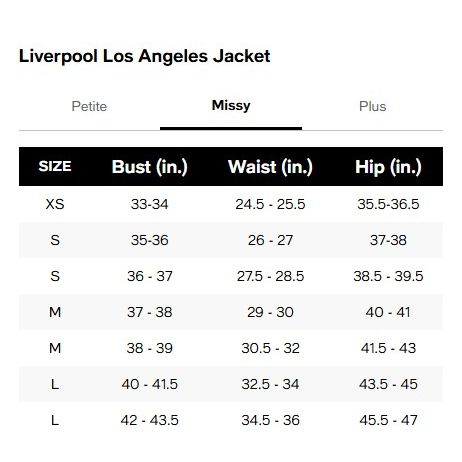Switch to the Petite size tab

(x=89, y=106)
